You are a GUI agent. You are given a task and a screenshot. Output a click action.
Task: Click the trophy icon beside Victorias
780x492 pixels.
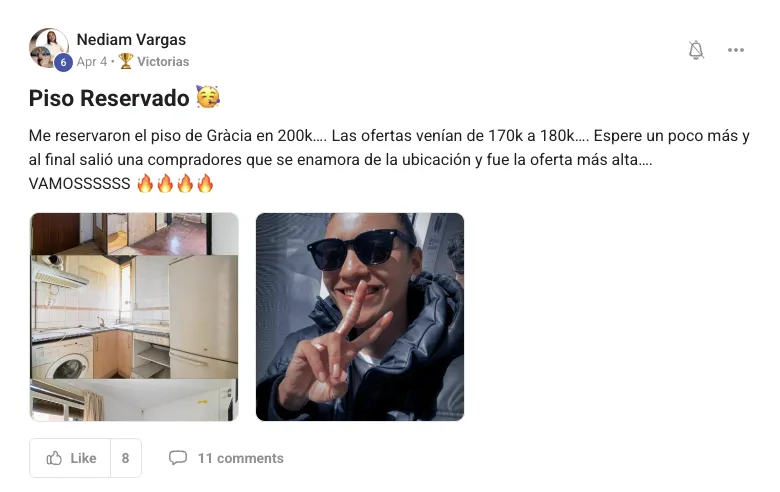tap(126, 61)
